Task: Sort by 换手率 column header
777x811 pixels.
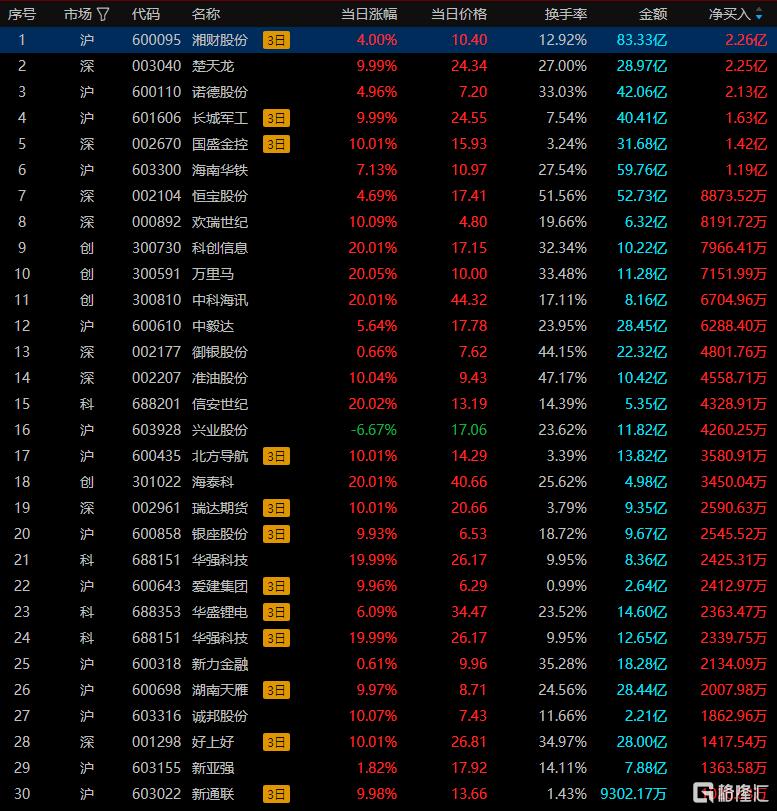Action: pyautogui.click(x=565, y=14)
